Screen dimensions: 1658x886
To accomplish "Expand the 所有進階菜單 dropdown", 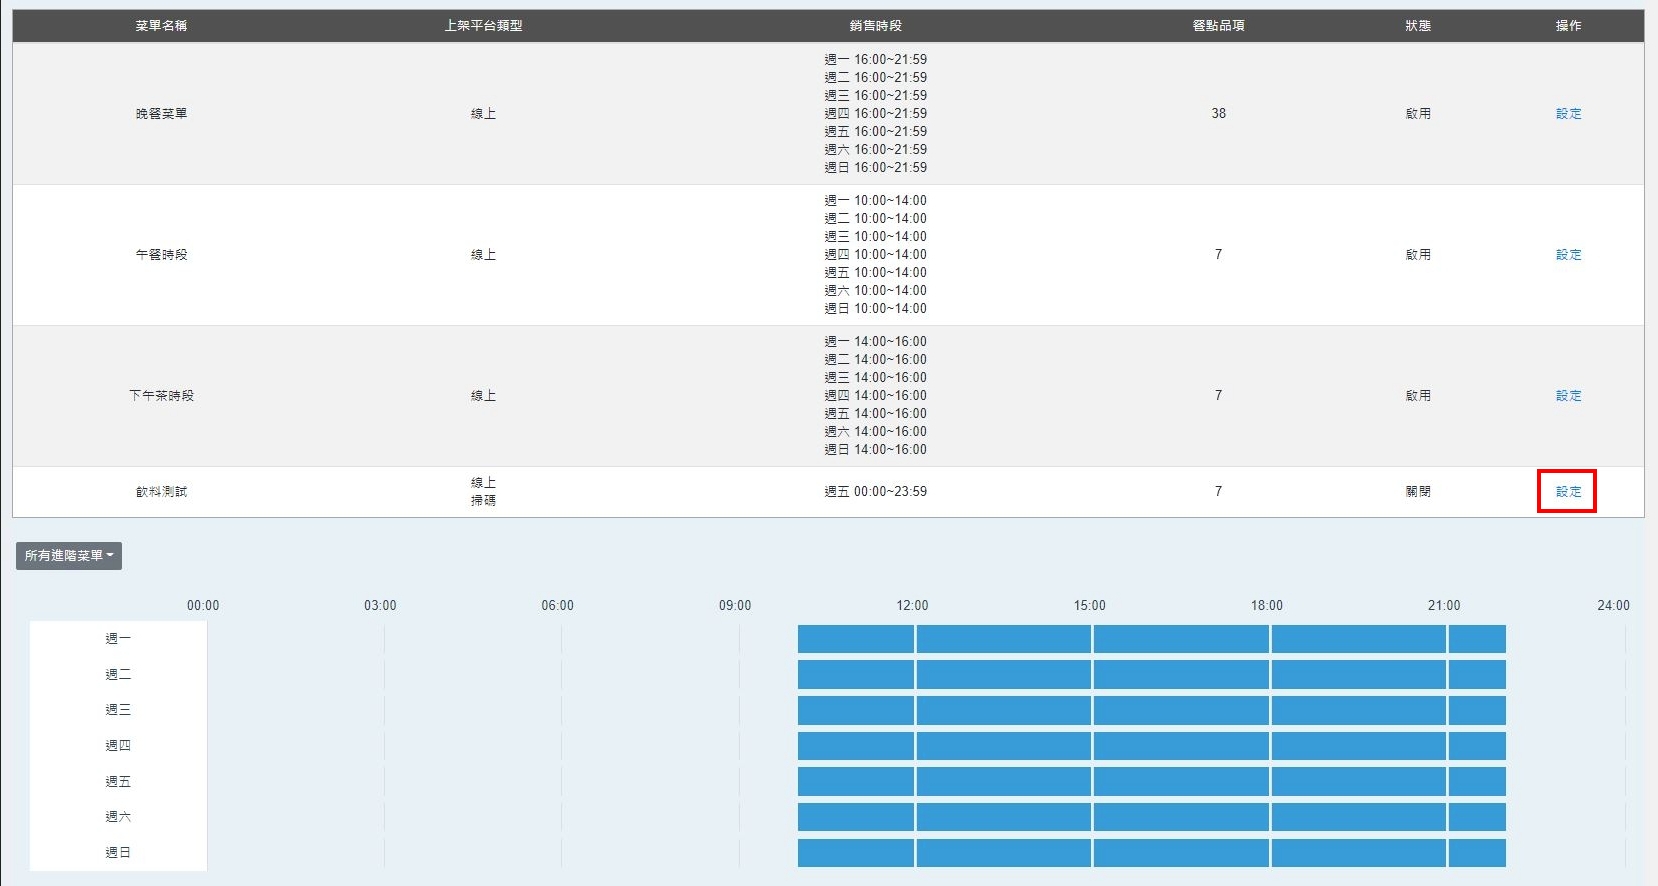I will (69, 556).
